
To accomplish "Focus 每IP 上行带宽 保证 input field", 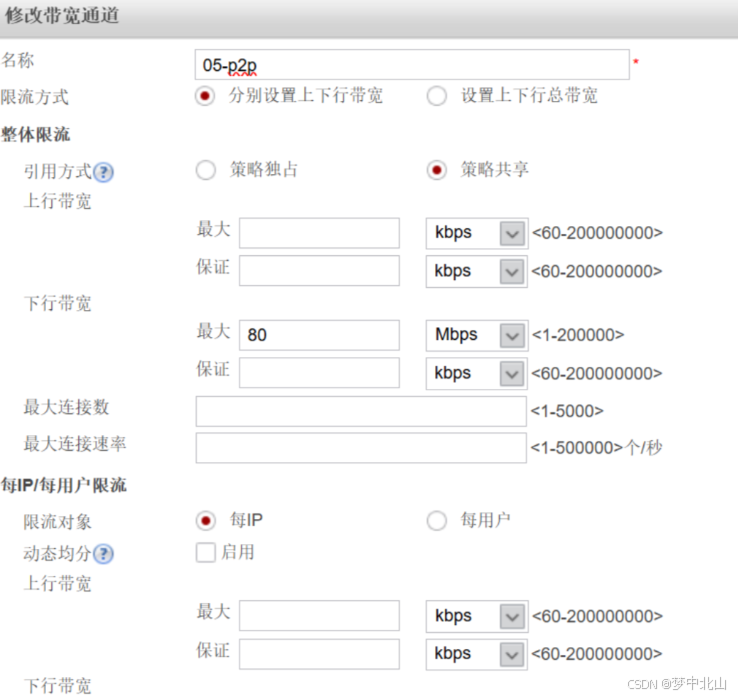I will (x=319, y=654).
